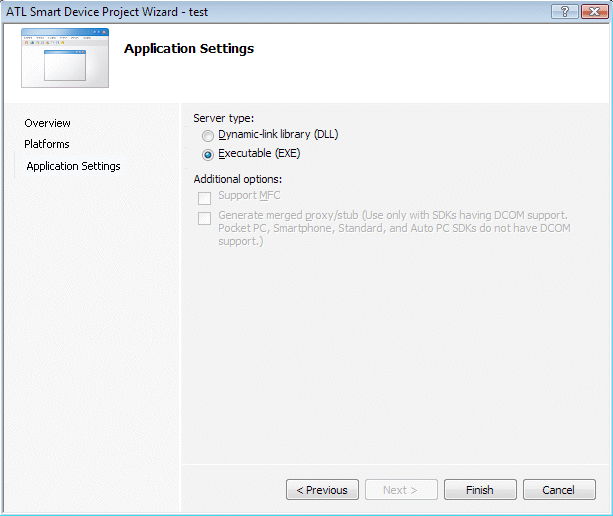Click the Server type label
Viewport: 613px width, 516px height.
[224, 118]
